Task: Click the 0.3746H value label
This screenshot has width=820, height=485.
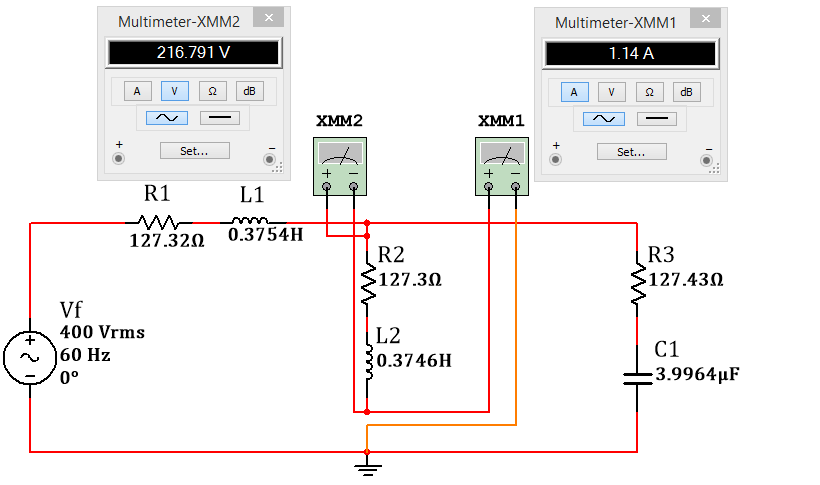Action: (414, 360)
